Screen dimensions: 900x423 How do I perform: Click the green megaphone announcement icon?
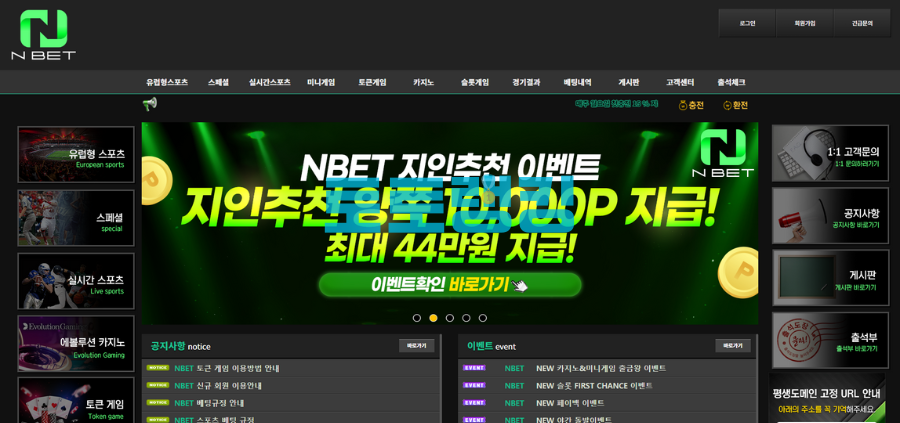(150, 104)
